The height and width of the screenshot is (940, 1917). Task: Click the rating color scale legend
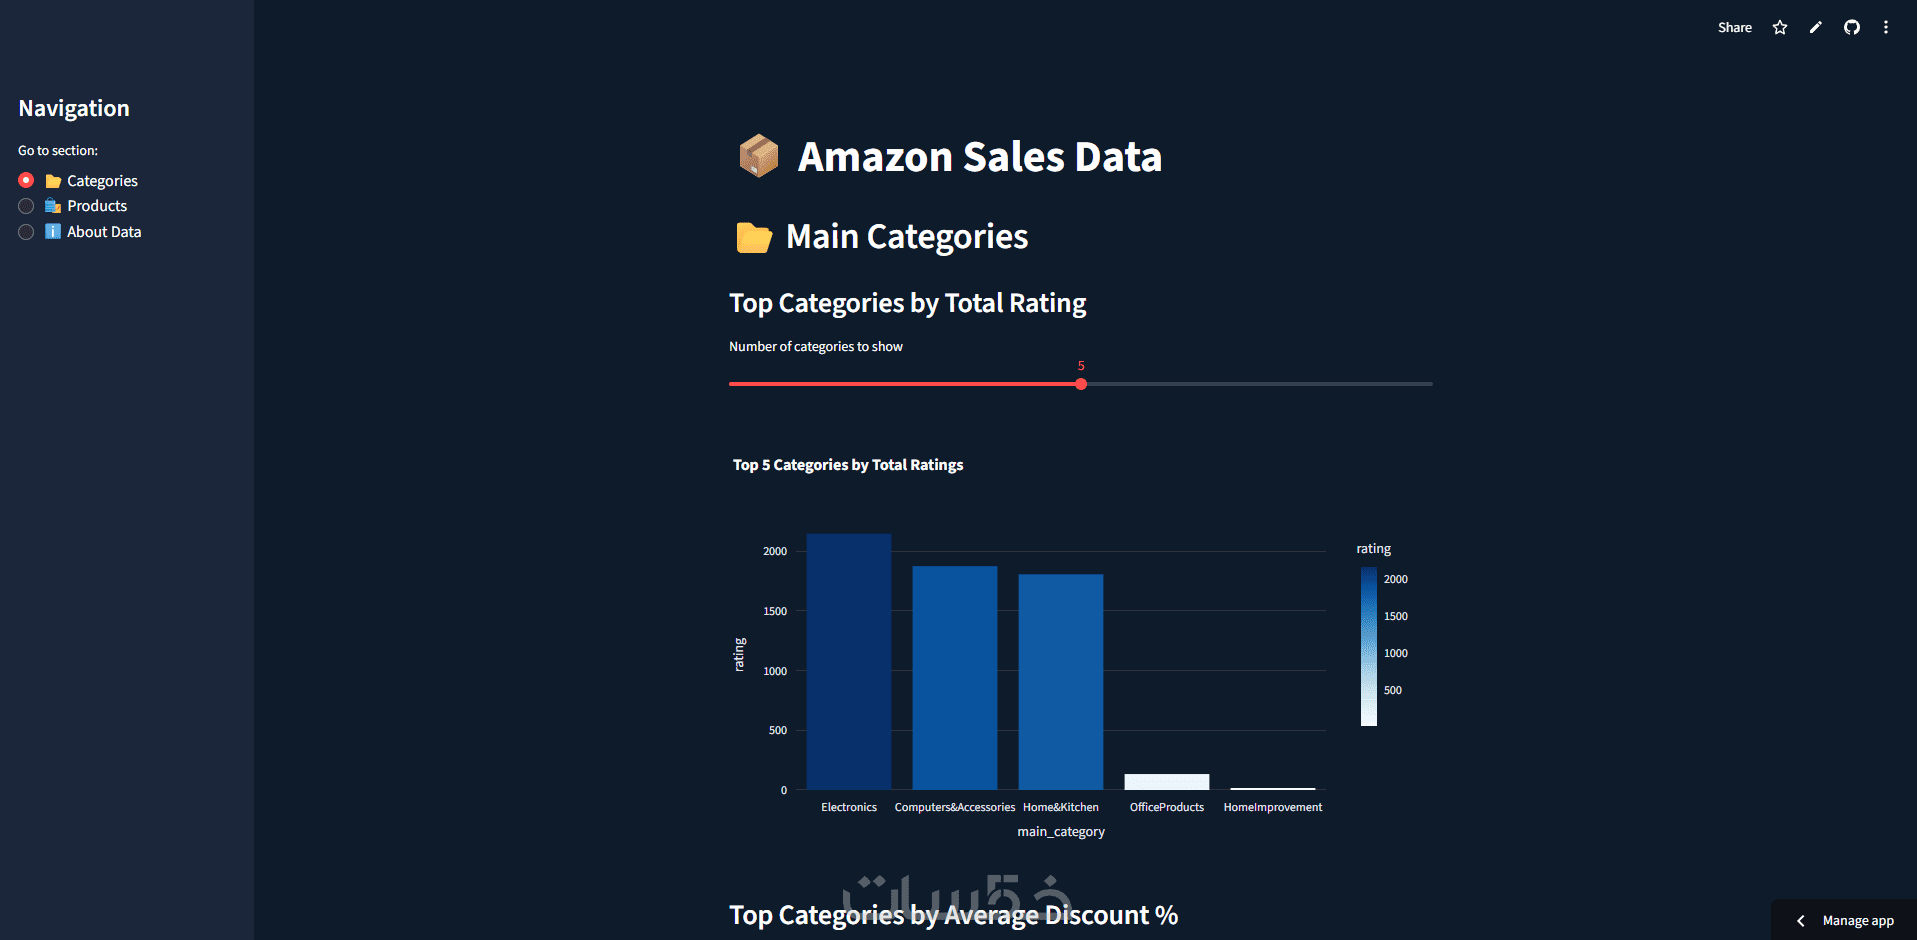point(1369,646)
